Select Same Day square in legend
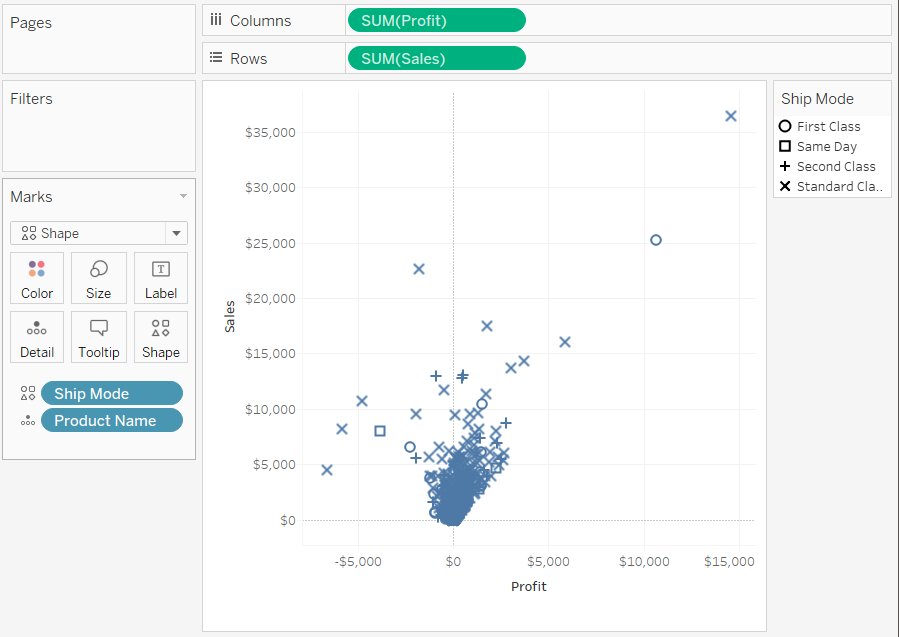The image size is (899, 637). 785,146
